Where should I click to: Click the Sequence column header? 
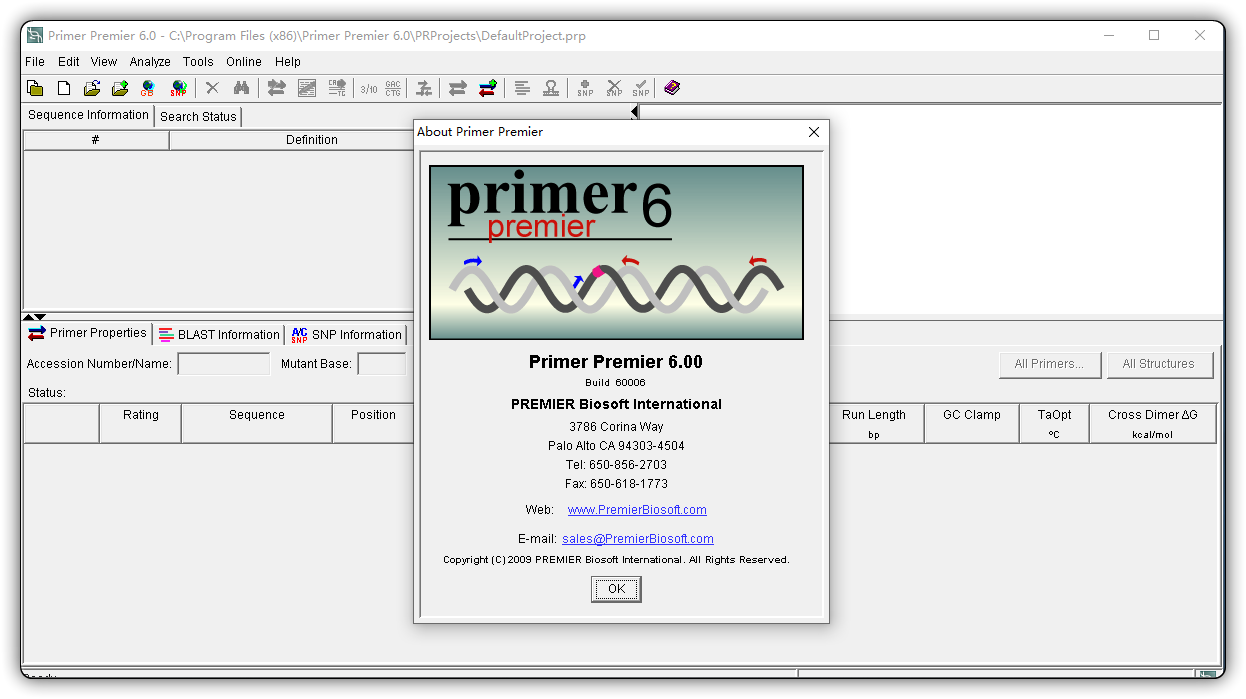[x=257, y=423]
